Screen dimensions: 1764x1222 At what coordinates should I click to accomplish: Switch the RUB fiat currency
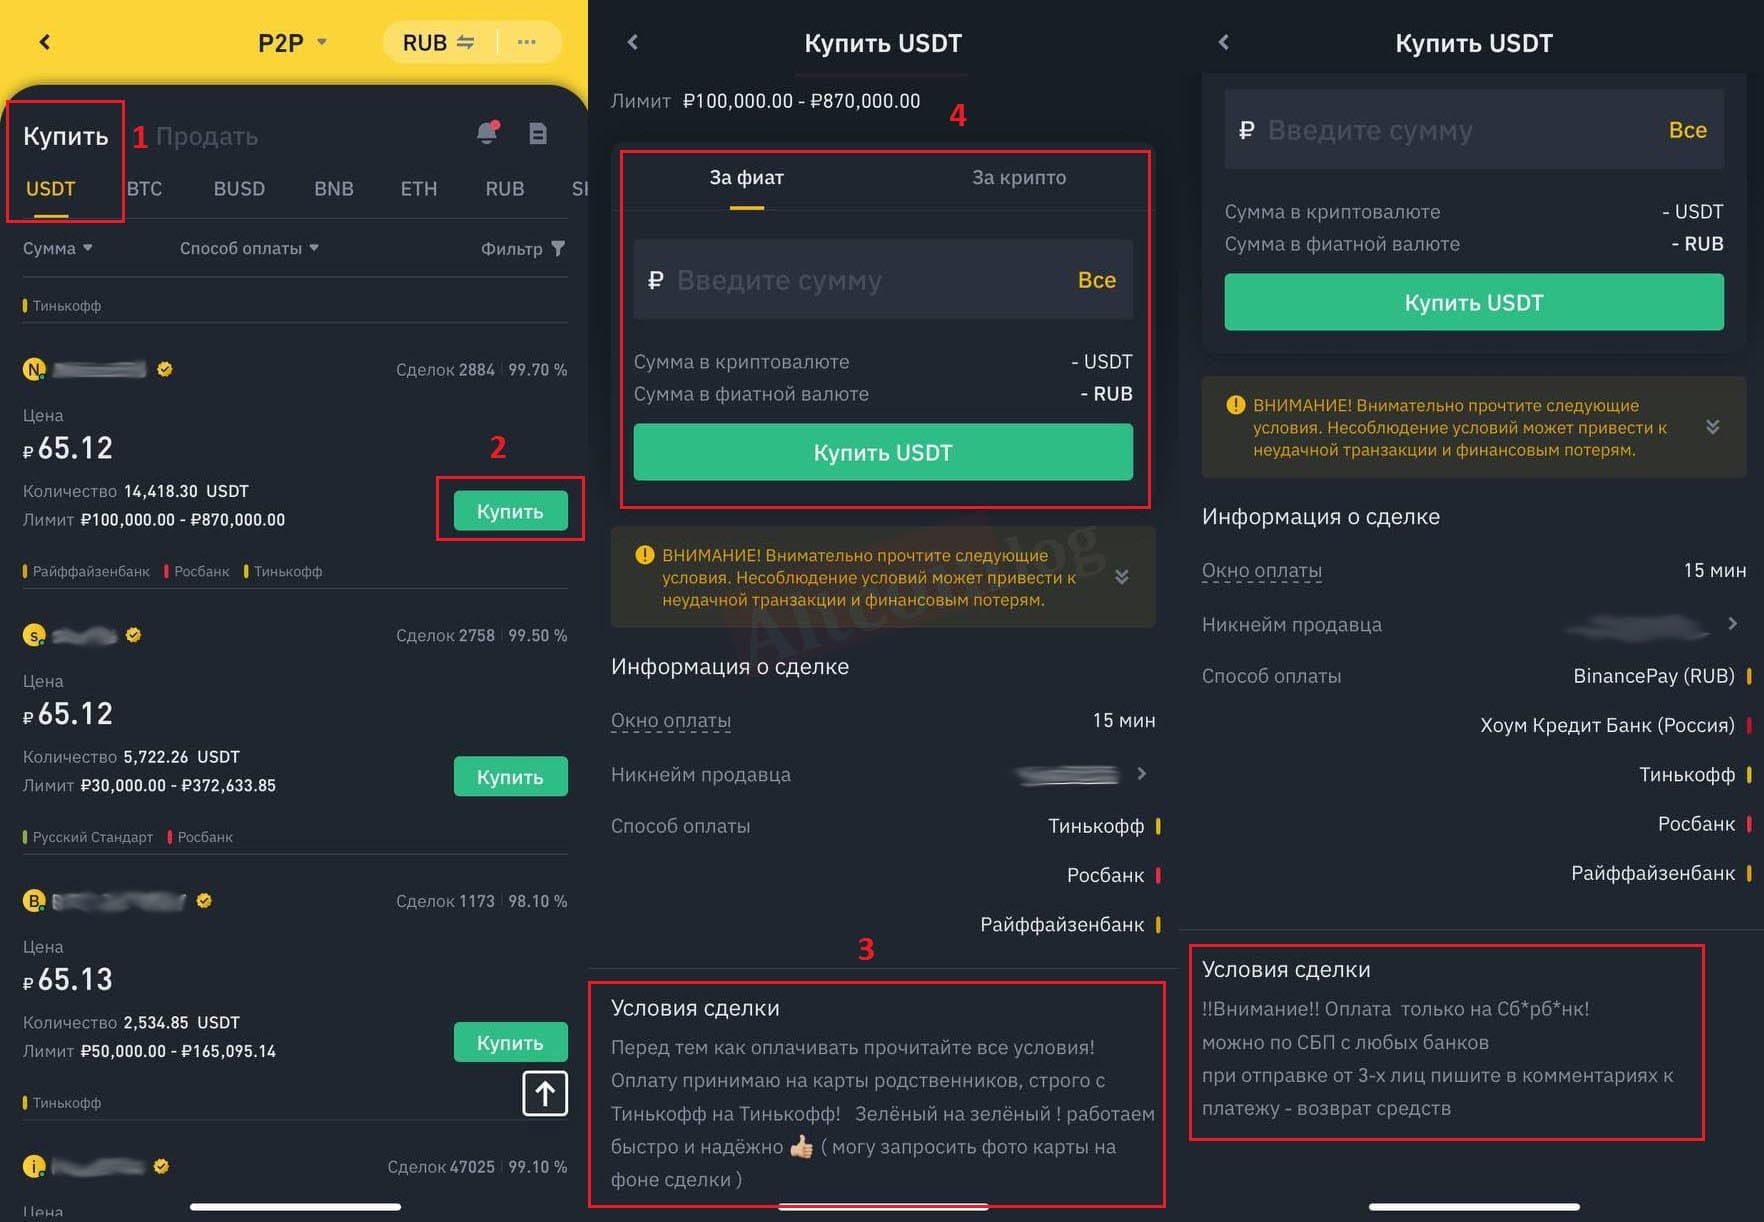tap(438, 43)
